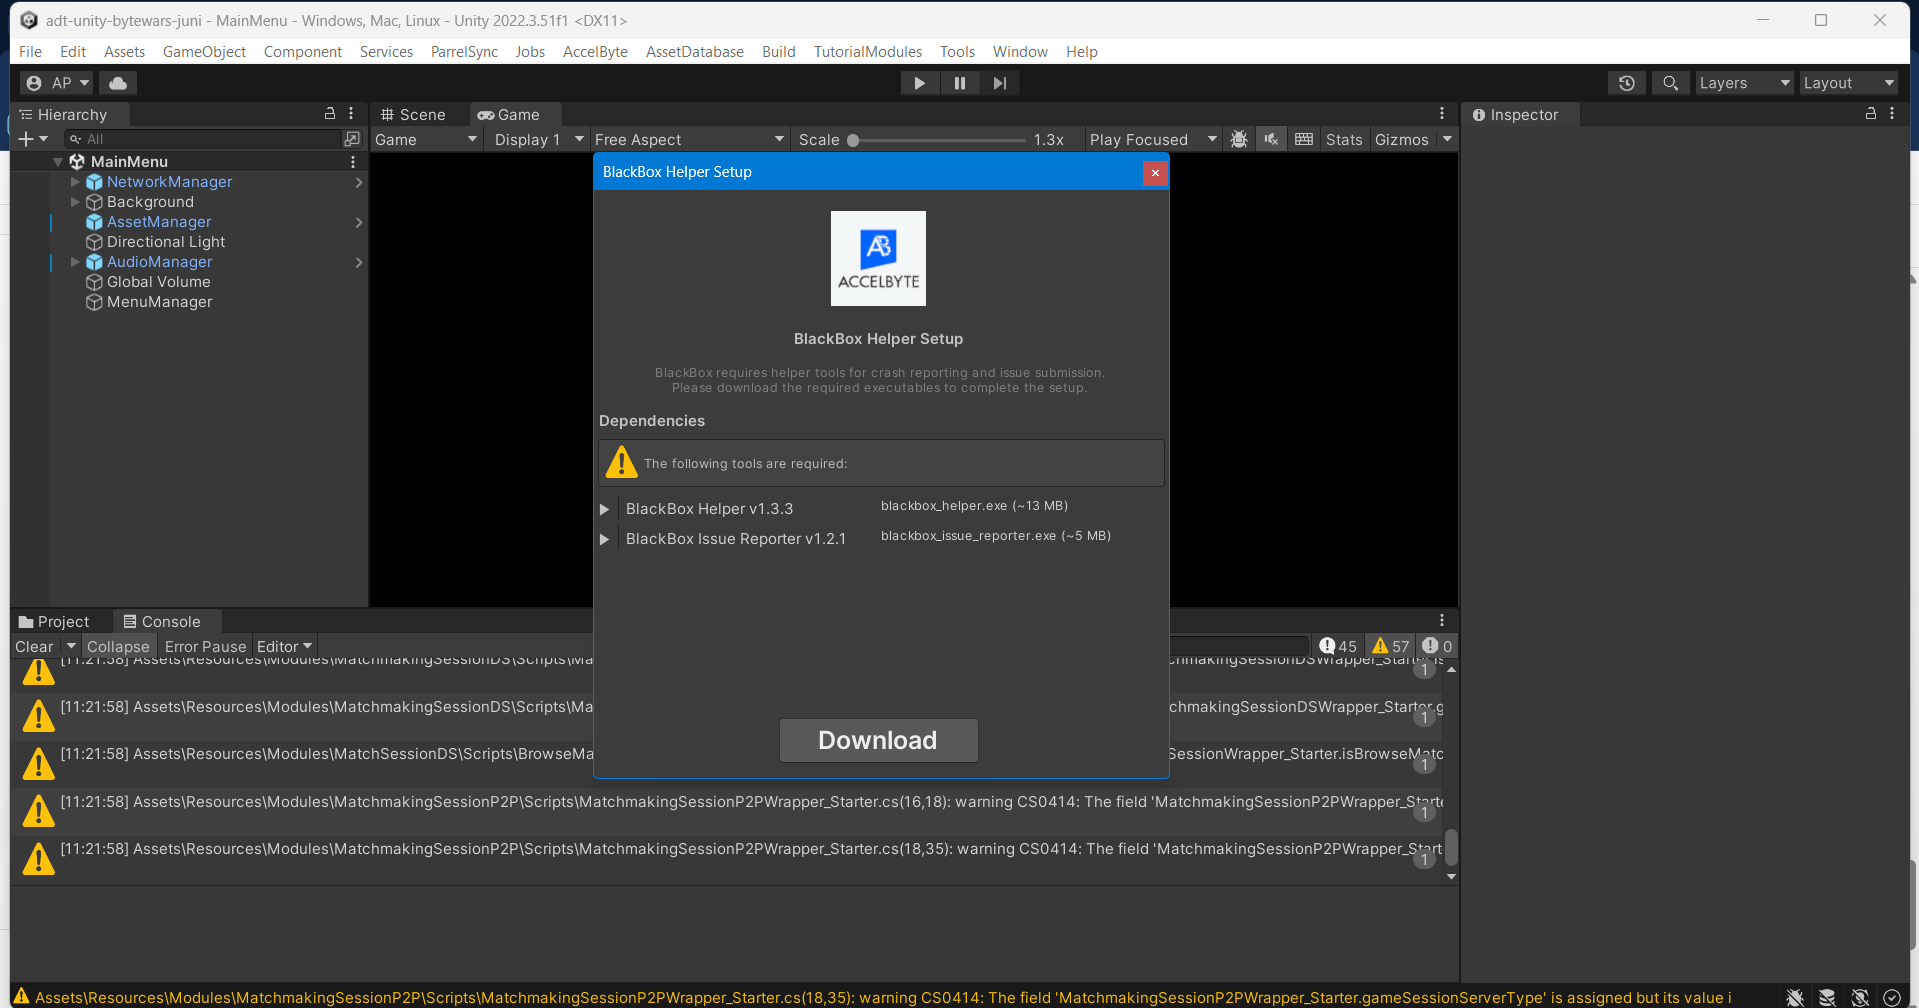The height and width of the screenshot is (1008, 1919).
Task: Expand the BlackBox Helper v1.3.3 entry
Action: click(605, 509)
